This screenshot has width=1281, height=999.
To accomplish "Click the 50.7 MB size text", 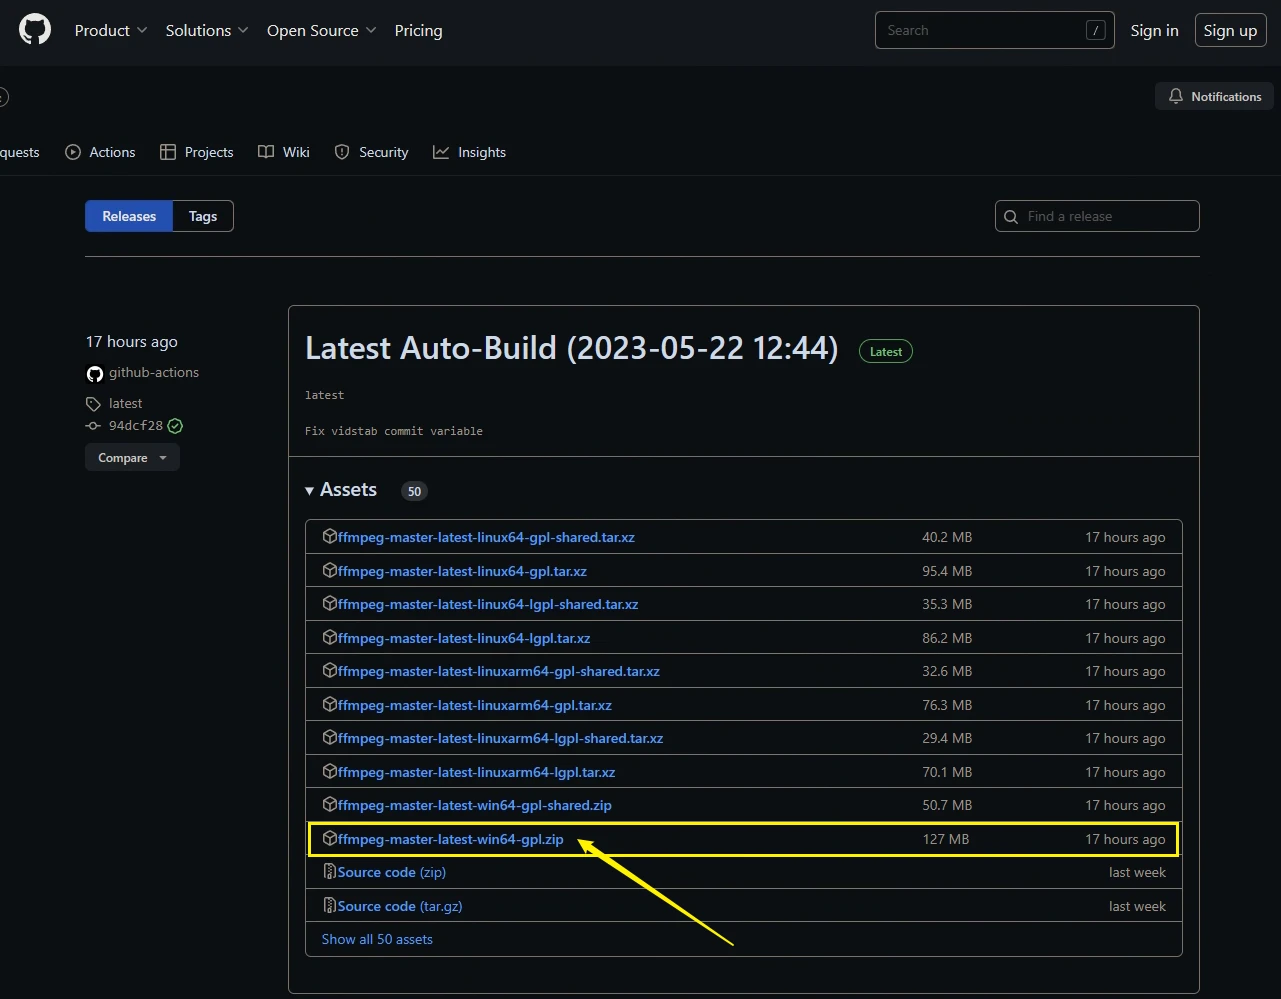I will [947, 805].
